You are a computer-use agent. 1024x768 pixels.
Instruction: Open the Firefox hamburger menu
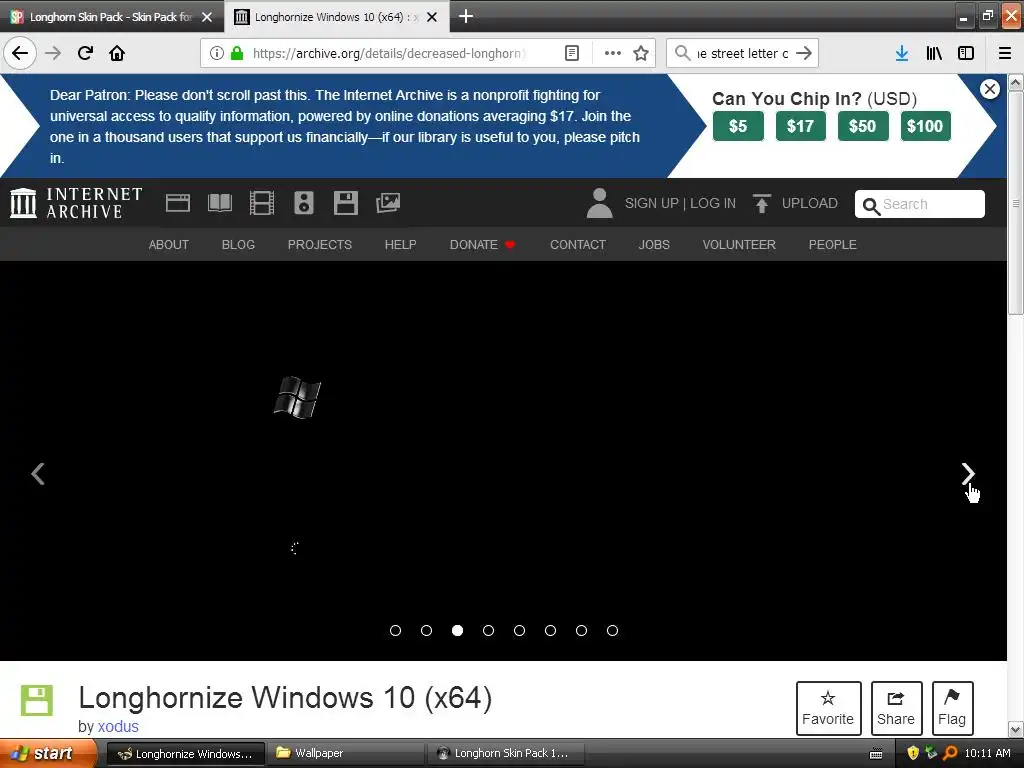click(1005, 53)
